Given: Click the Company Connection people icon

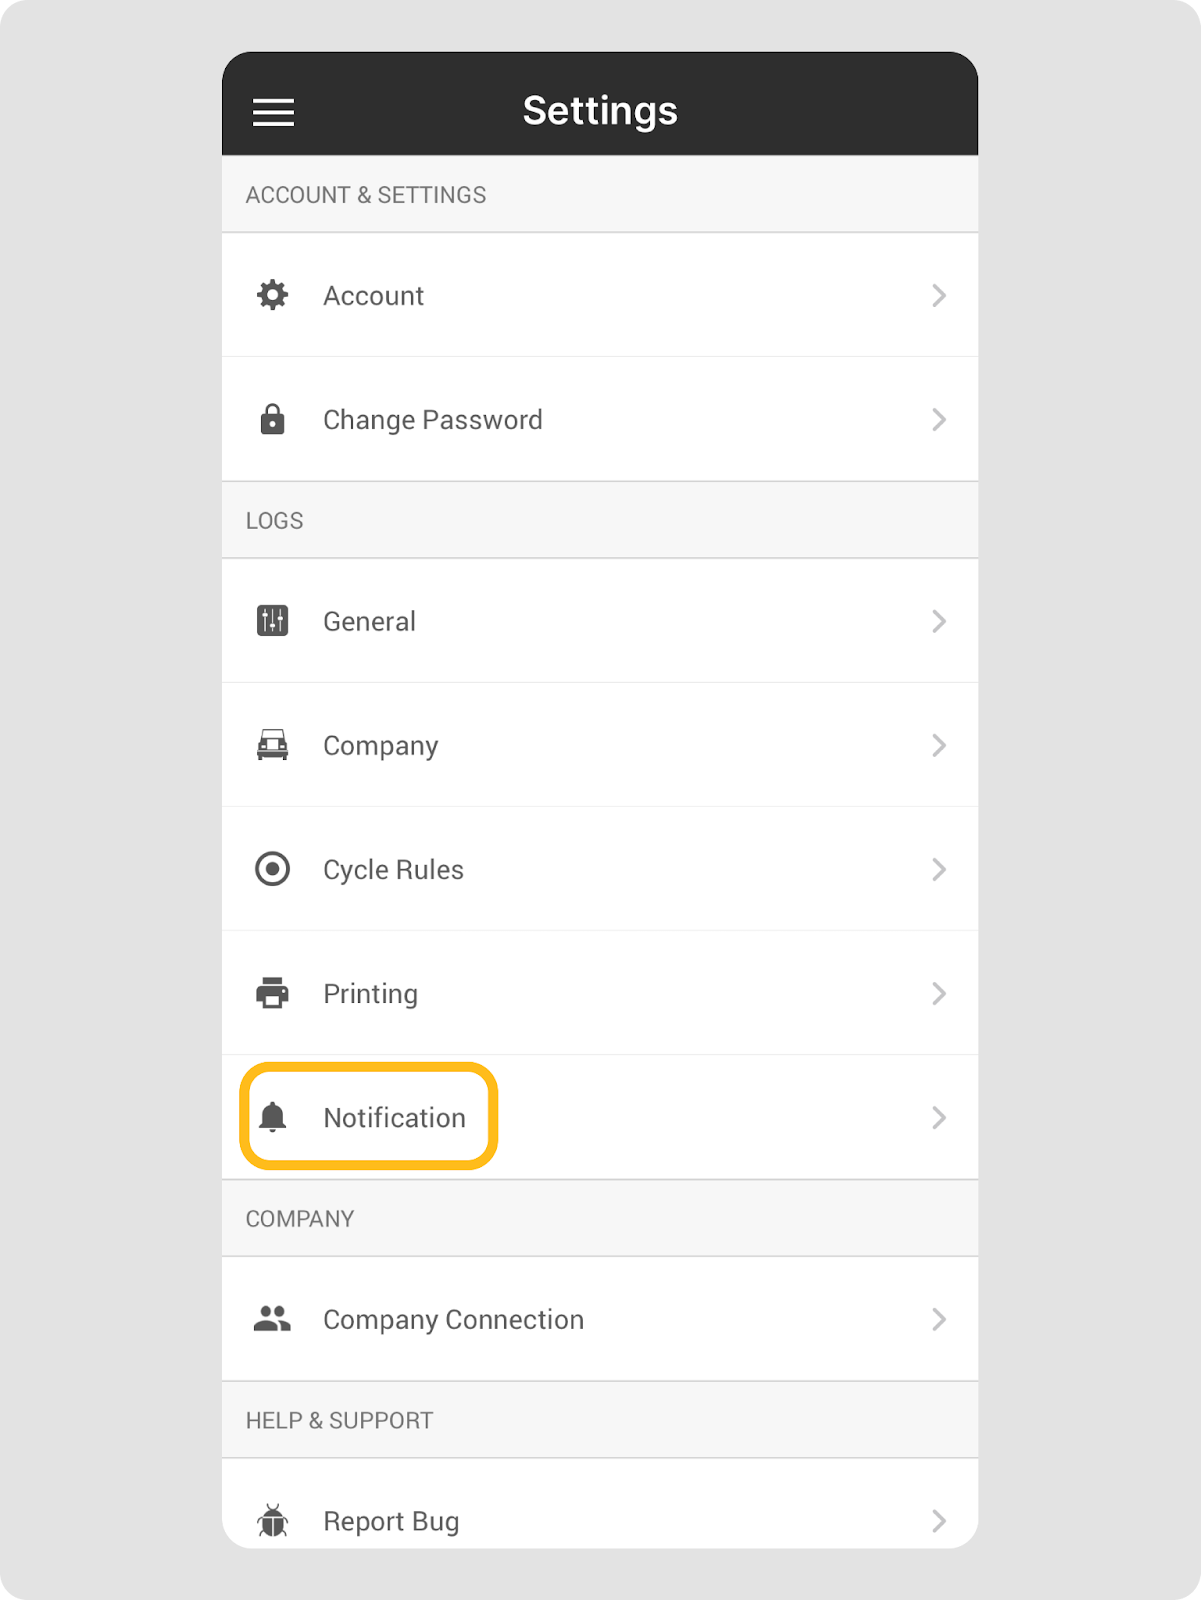Looking at the screenshot, I should click(x=272, y=1319).
